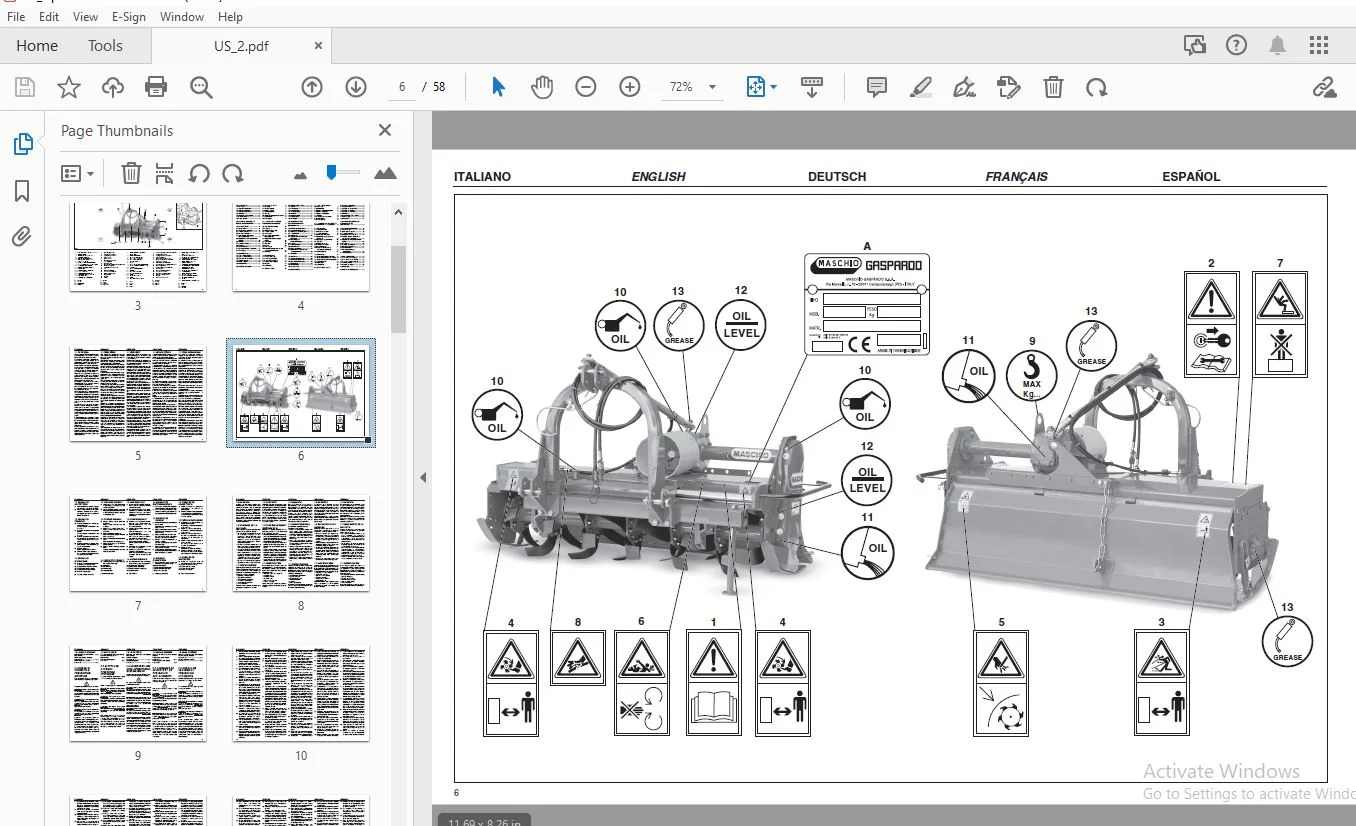Open the share review icon top right
The width and height of the screenshot is (1356, 826).
1194,45
